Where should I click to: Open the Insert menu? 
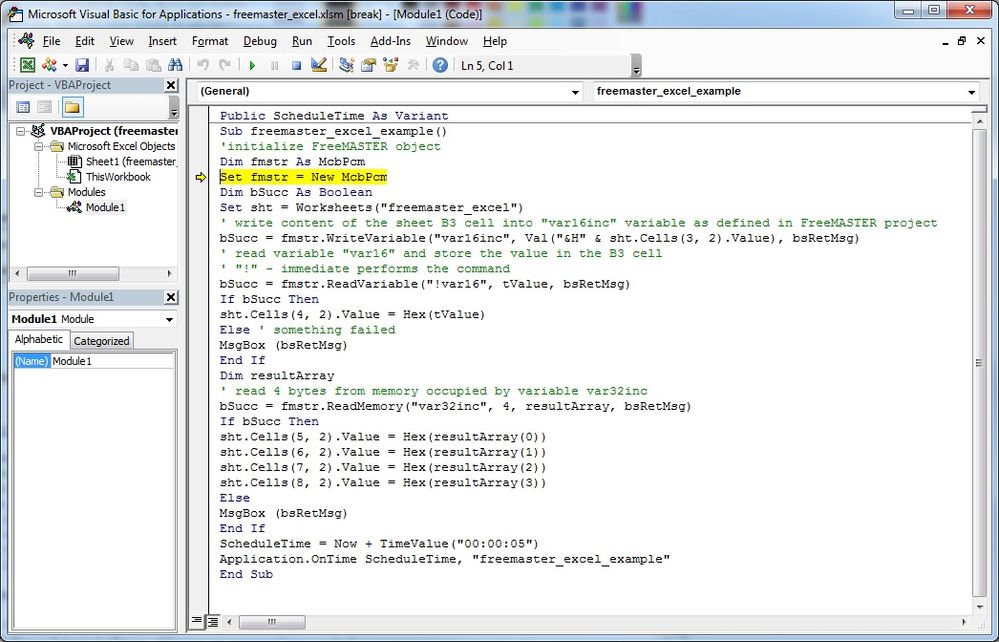(162, 41)
